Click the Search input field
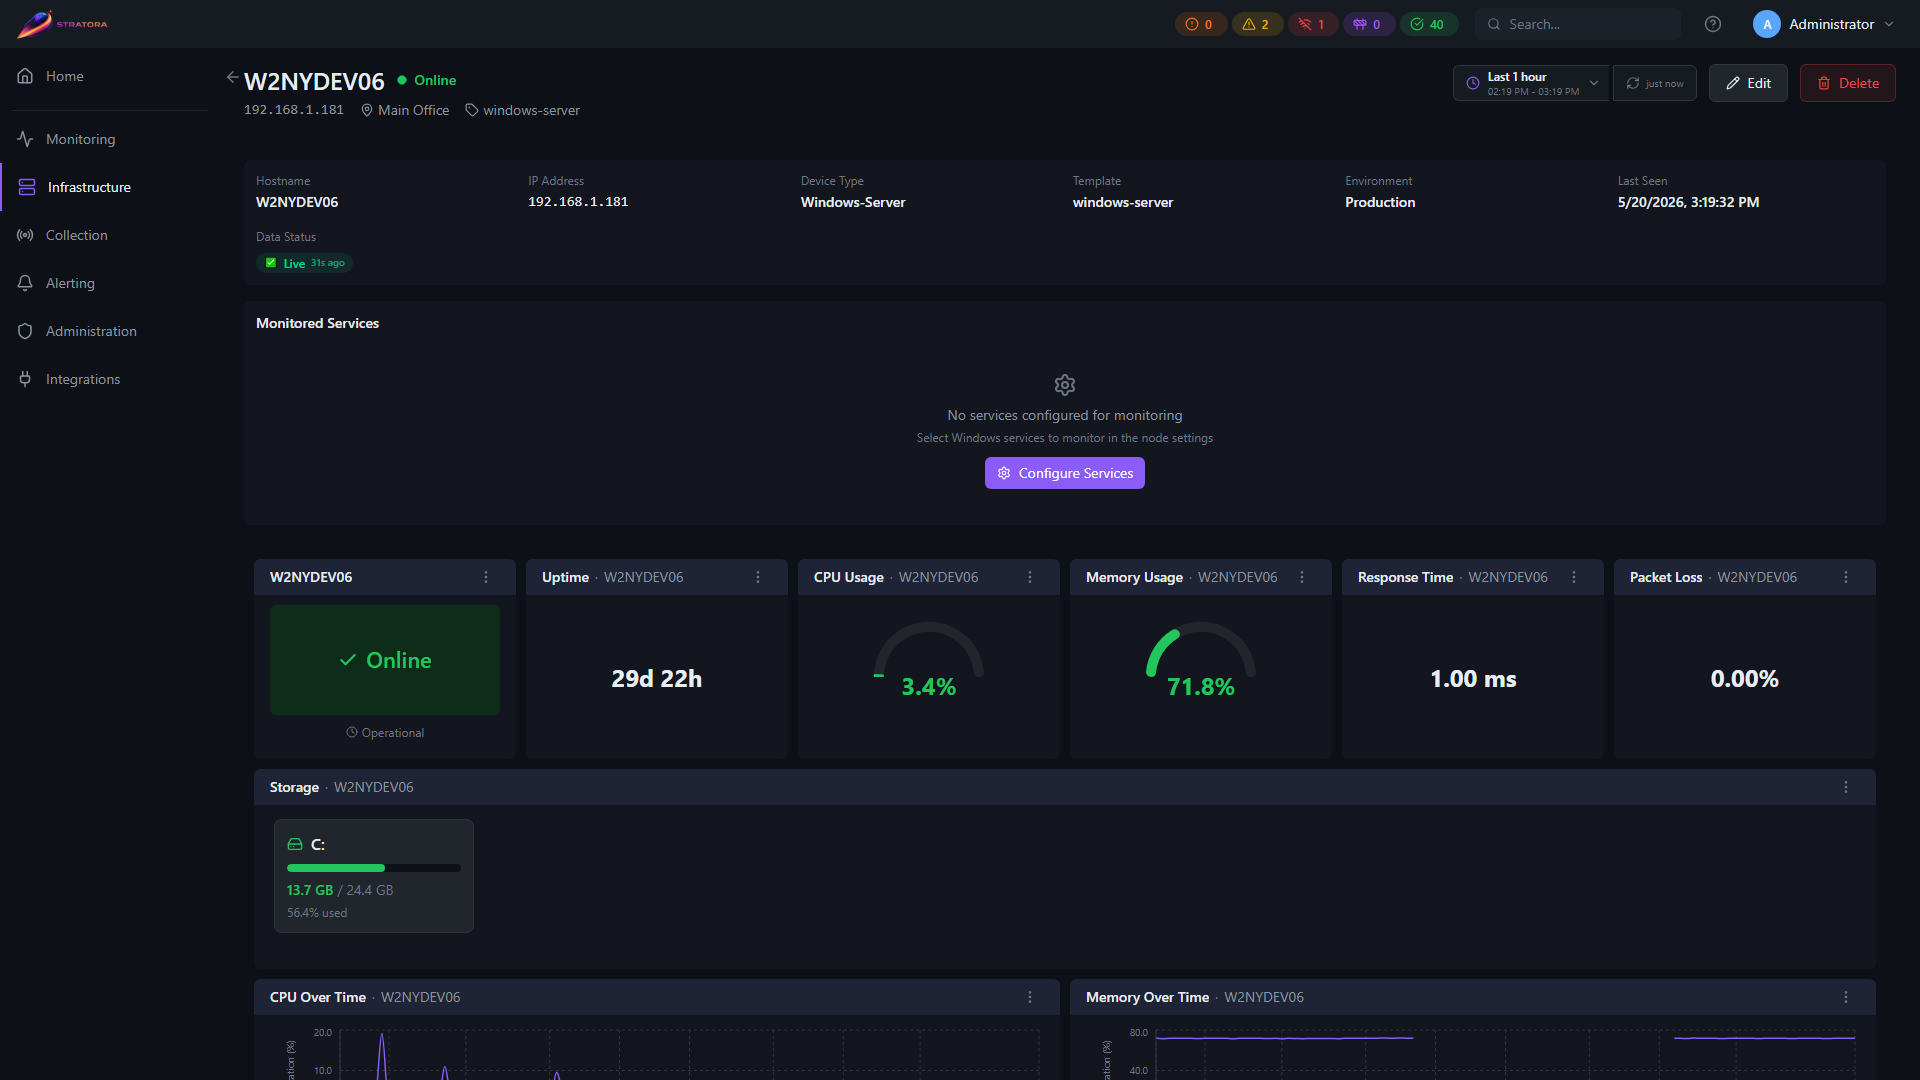 [x=1578, y=24]
